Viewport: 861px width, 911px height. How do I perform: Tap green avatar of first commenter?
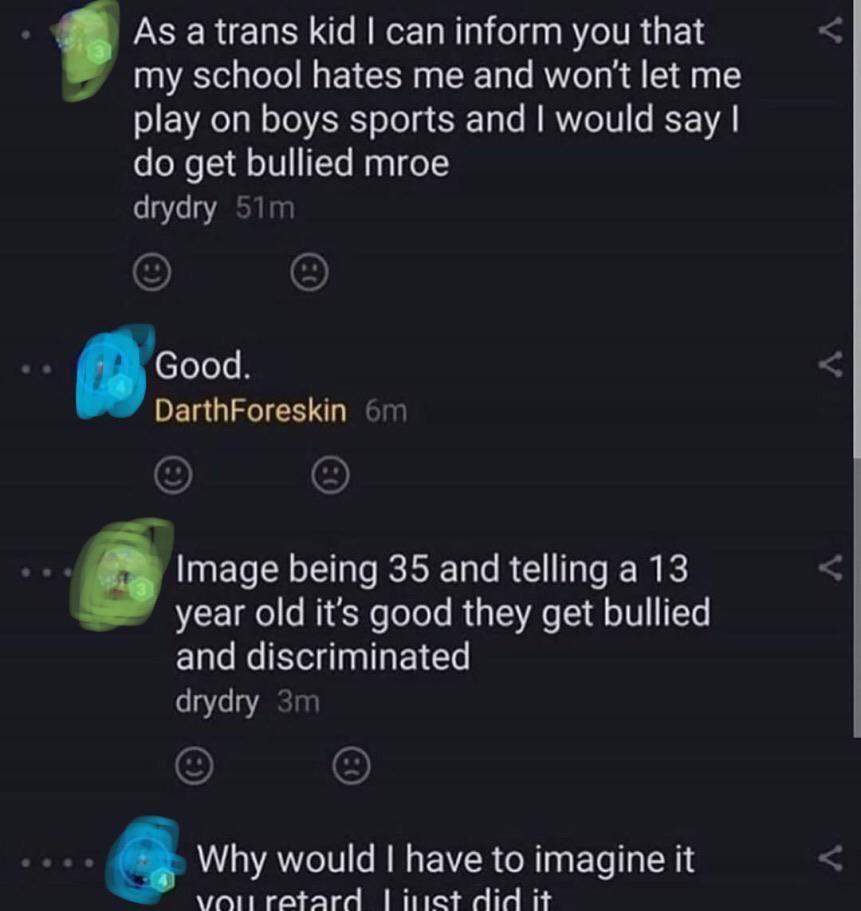click(86, 51)
